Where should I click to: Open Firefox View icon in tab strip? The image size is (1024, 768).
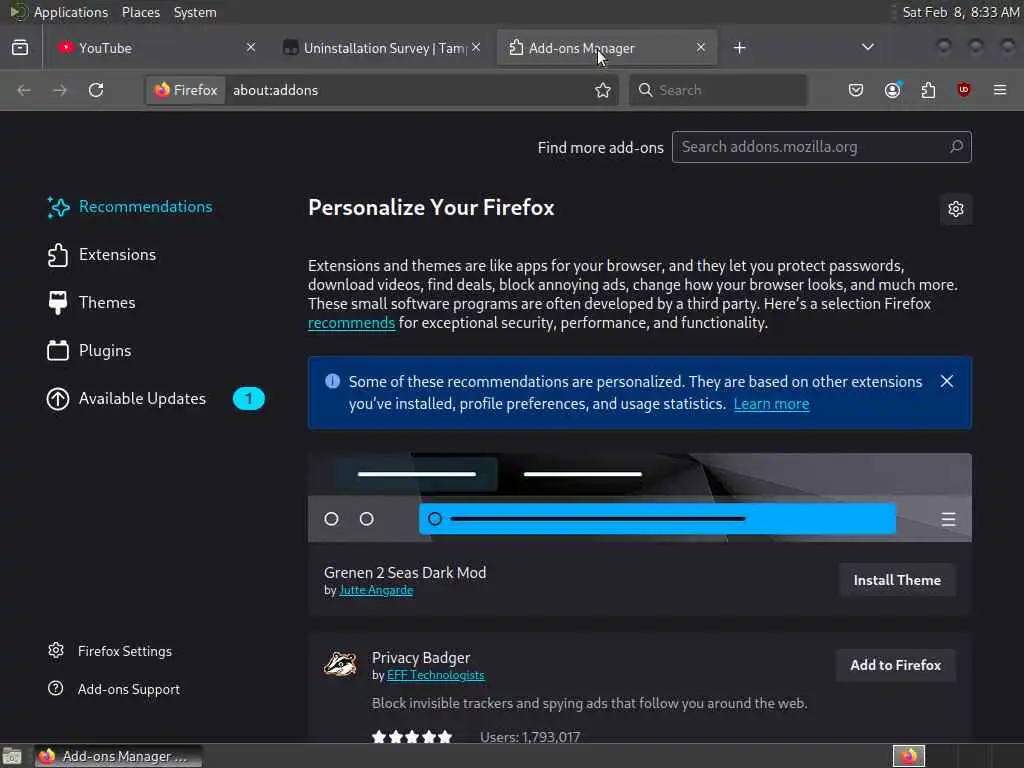tap(20, 48)
